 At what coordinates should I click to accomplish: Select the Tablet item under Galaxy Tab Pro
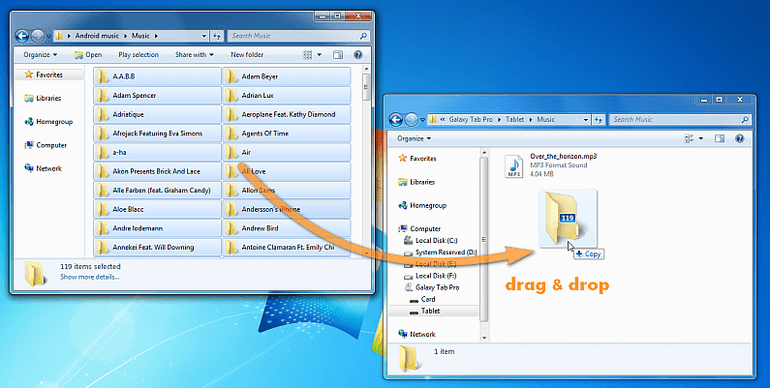(x=431, y=311)
